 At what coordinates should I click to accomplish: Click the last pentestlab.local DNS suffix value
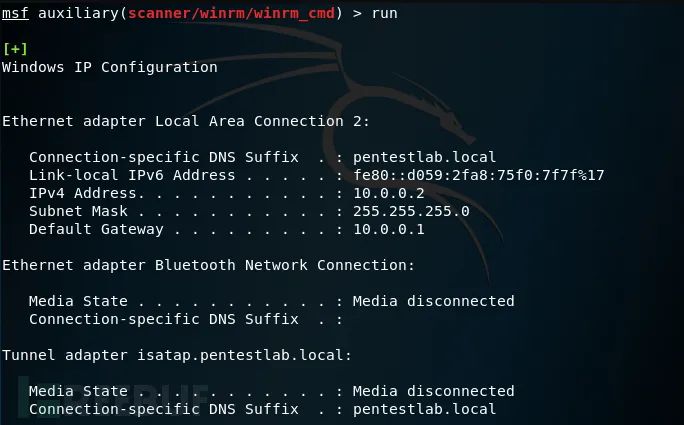[424, 409]
